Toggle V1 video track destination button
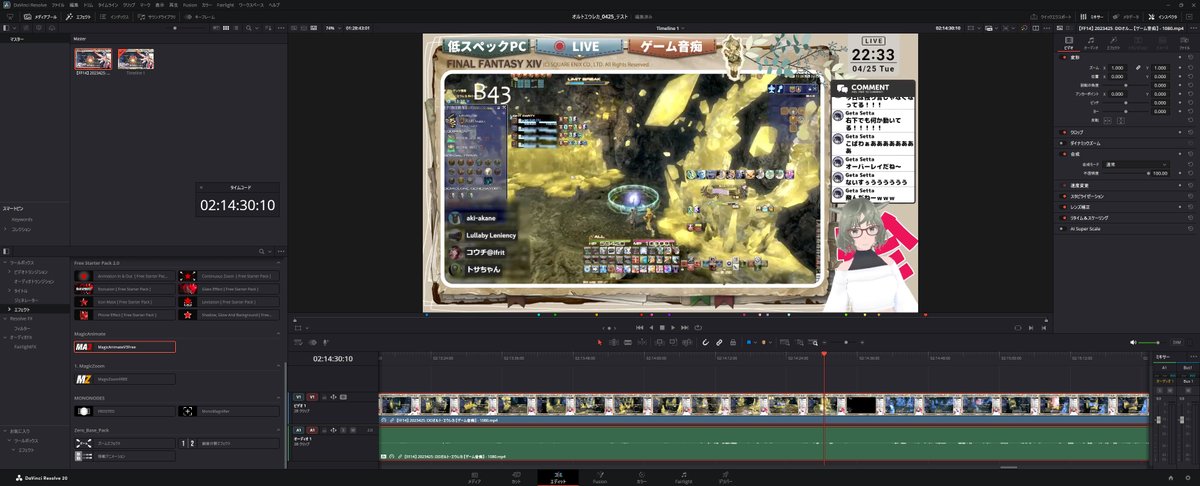This screenshot has height=486, width=1200. pos(298,397)
